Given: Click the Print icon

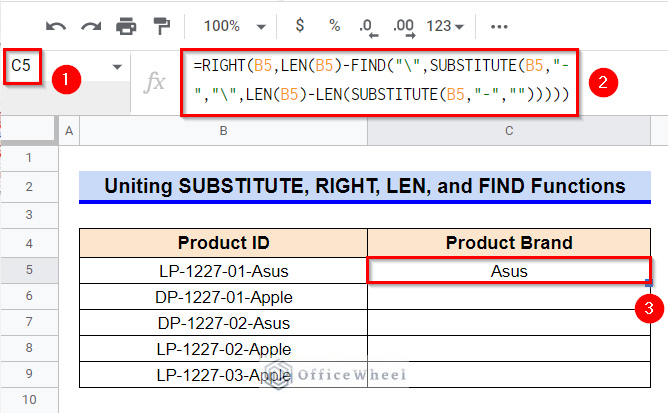Looking at the screenshot, I should pos(126,26).
